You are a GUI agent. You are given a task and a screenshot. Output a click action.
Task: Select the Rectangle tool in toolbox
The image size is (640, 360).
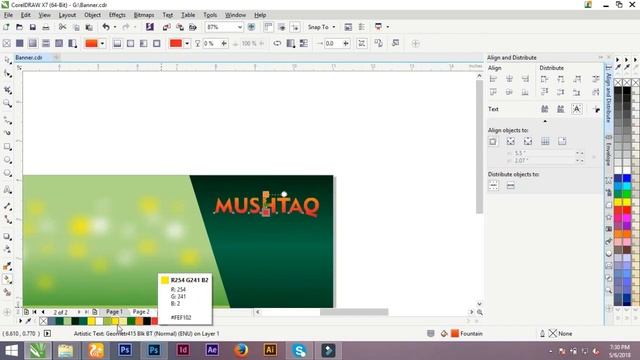[x=7, y=147]
